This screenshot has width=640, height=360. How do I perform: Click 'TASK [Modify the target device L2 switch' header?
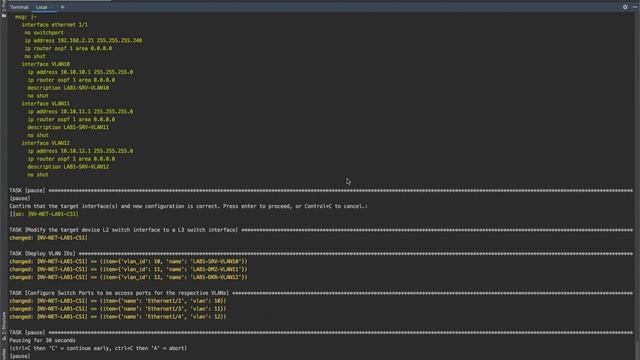tap(123, 230)
